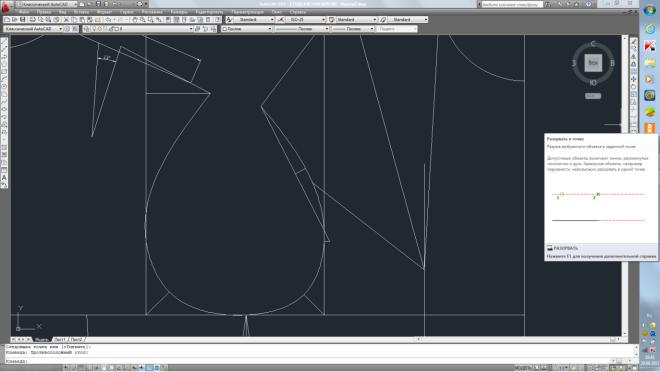
Task: Select the multiline Text A tool
Action: (x=4, y=178)
